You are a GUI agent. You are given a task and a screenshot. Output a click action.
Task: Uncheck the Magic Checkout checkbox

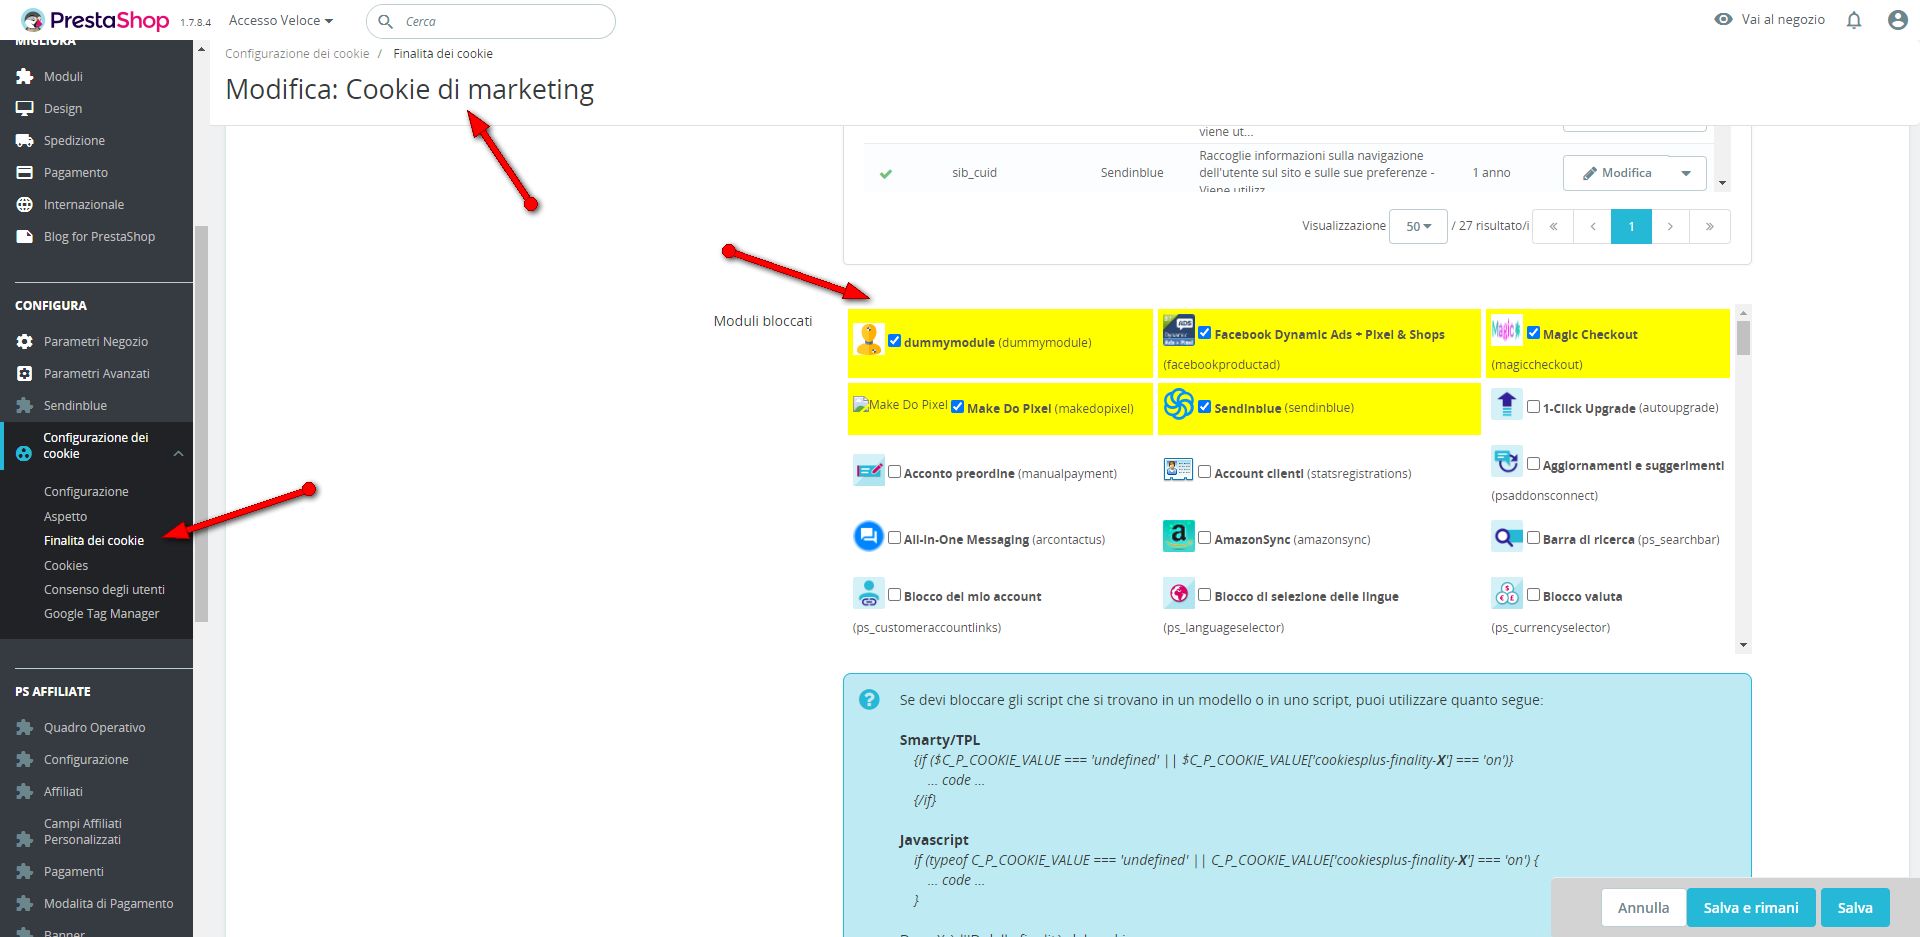(1533, 332)
